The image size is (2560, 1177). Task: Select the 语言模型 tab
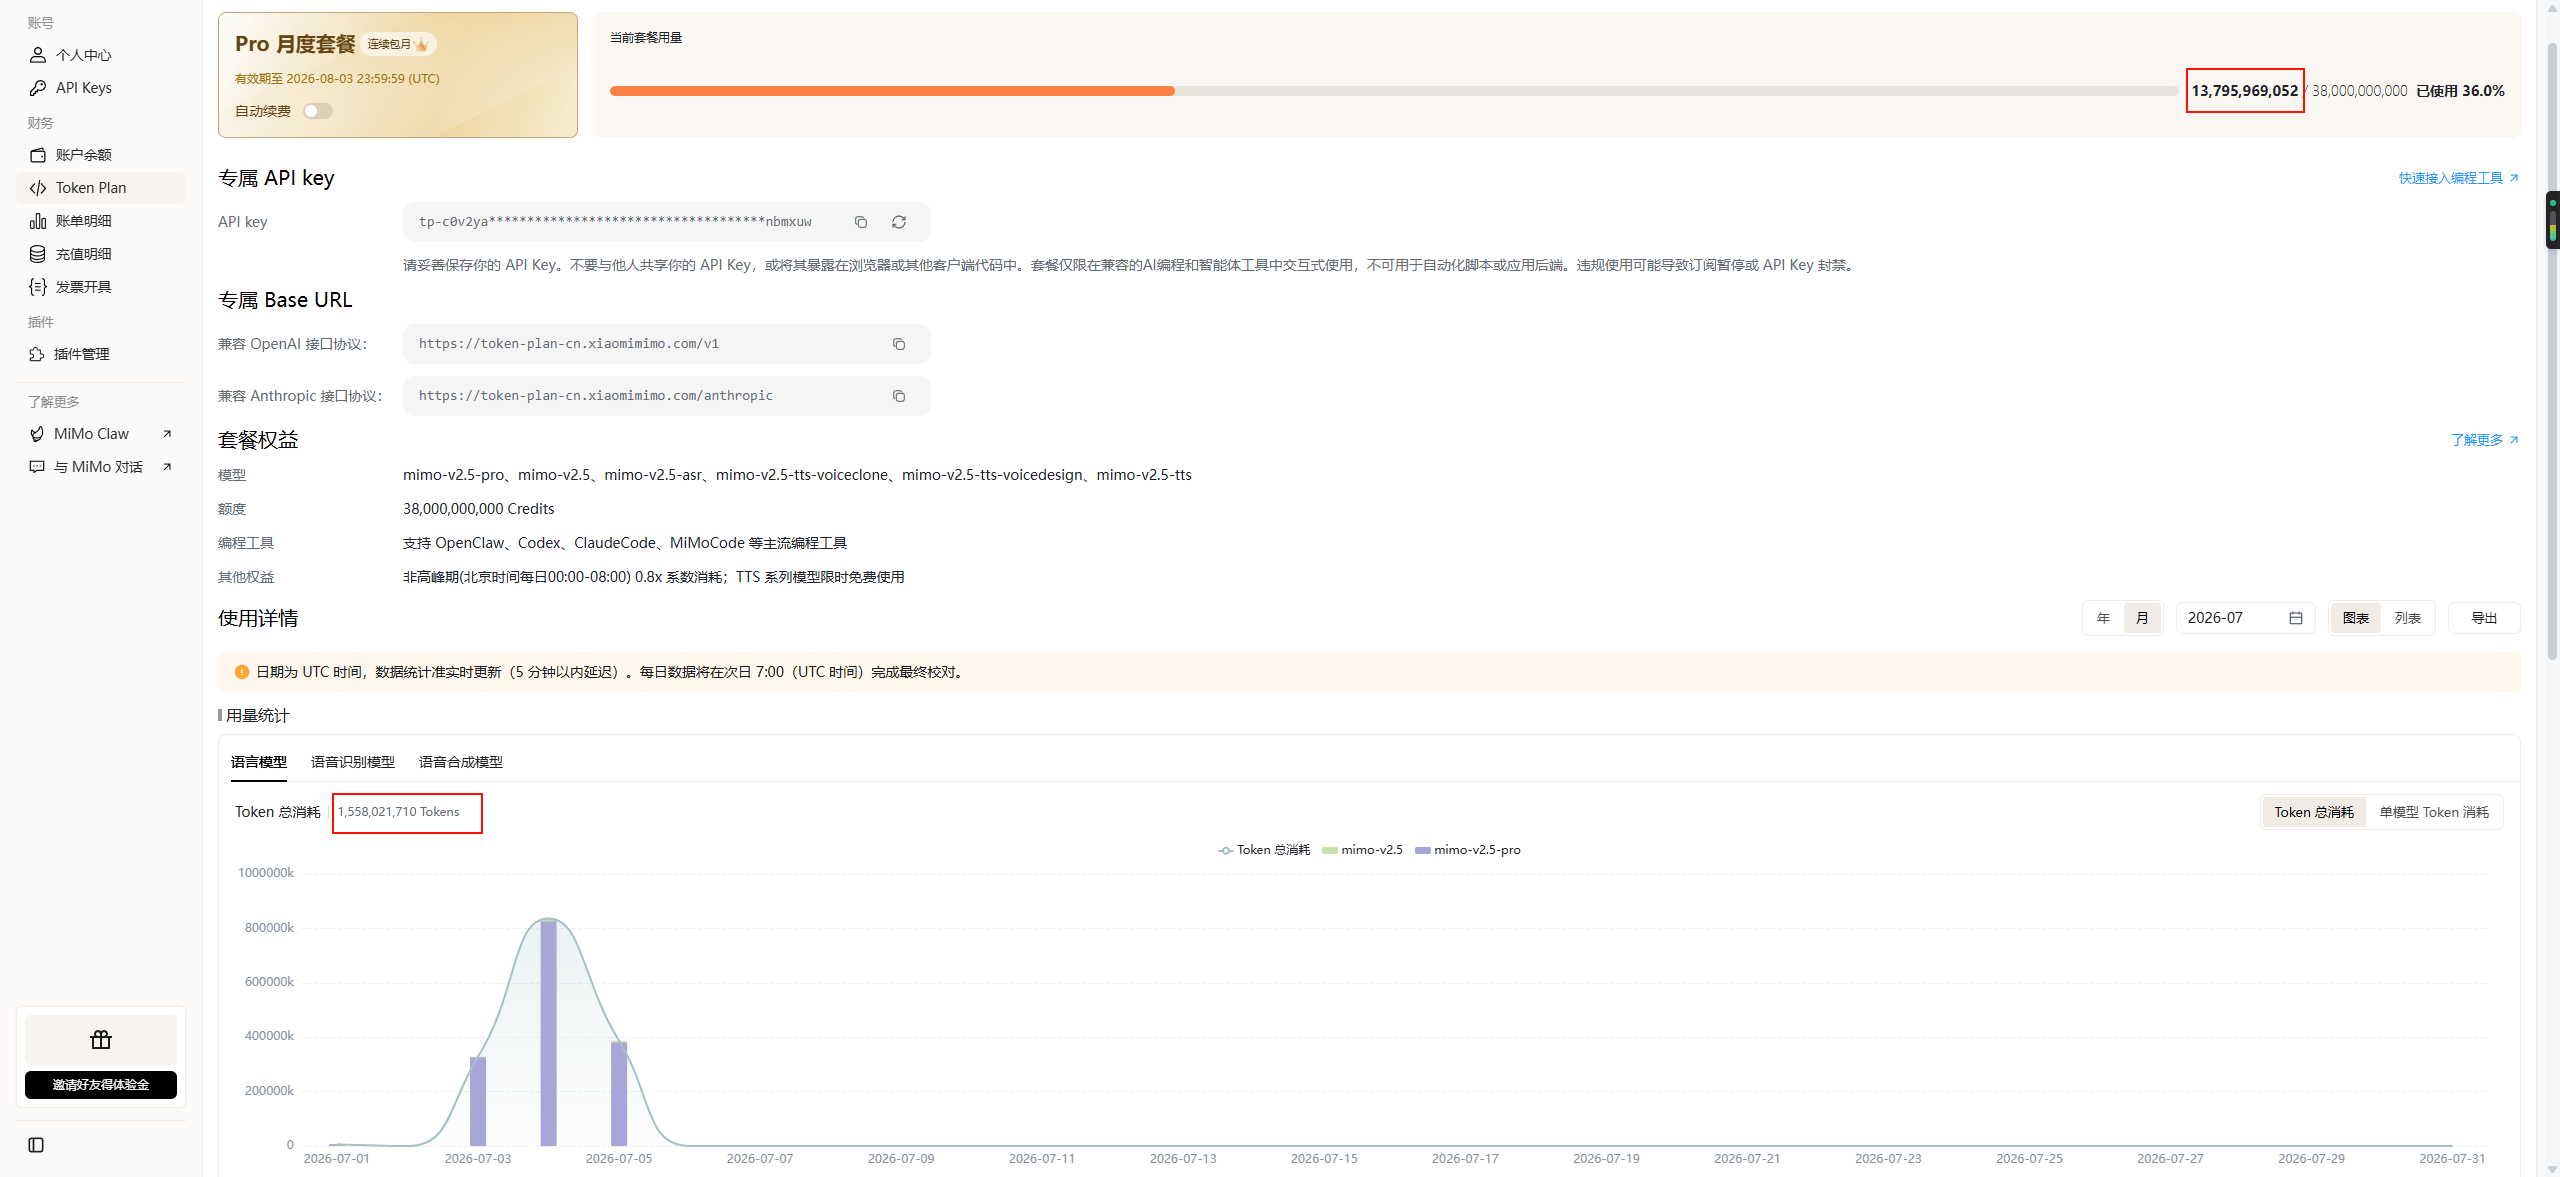(x=259, y=762)
